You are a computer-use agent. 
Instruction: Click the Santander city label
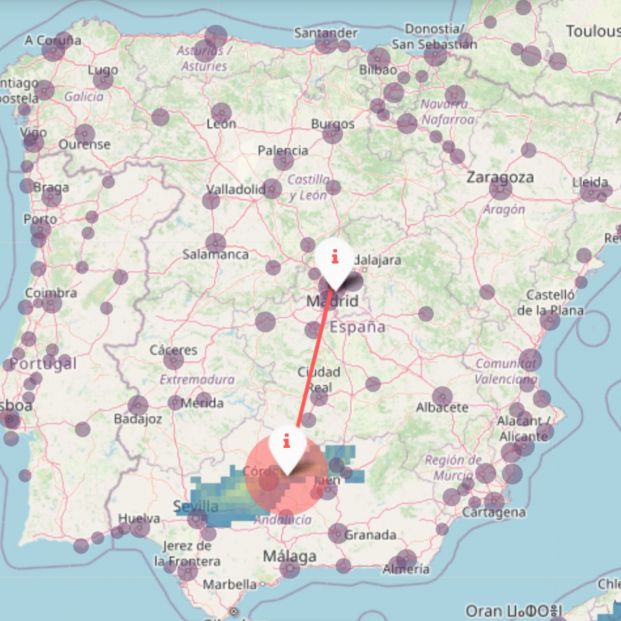point(326,33)
